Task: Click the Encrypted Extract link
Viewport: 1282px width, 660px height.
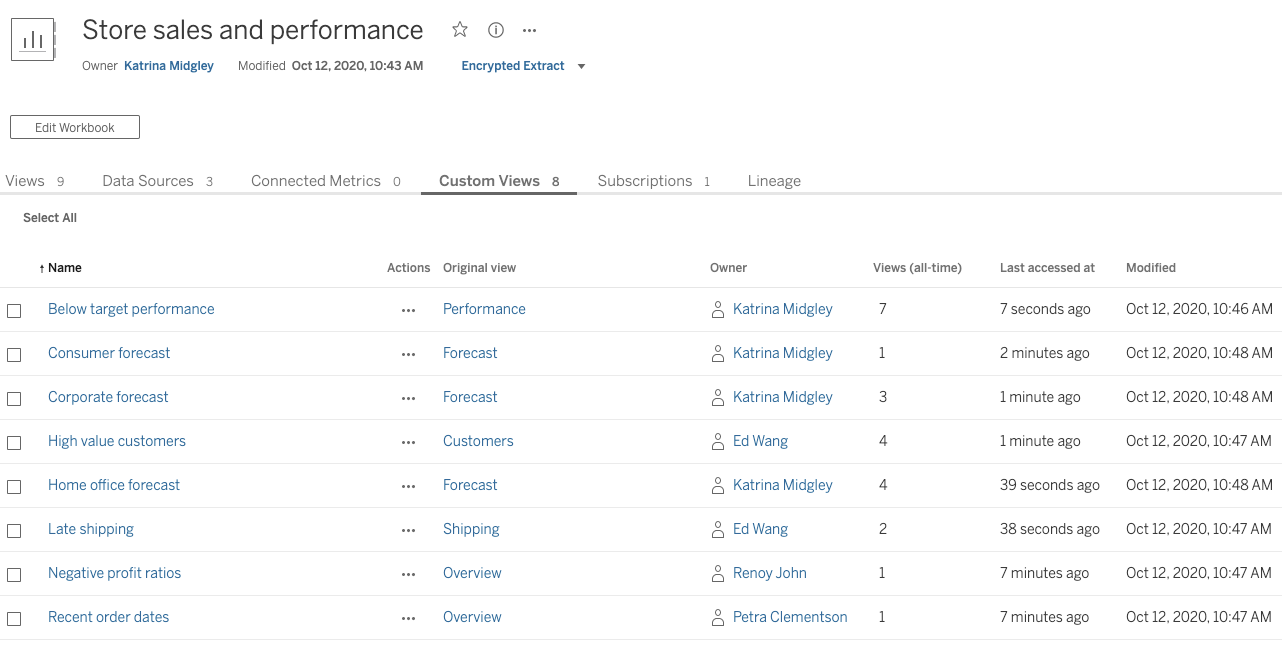Action: pyautogui.click(x=513, y=66)
